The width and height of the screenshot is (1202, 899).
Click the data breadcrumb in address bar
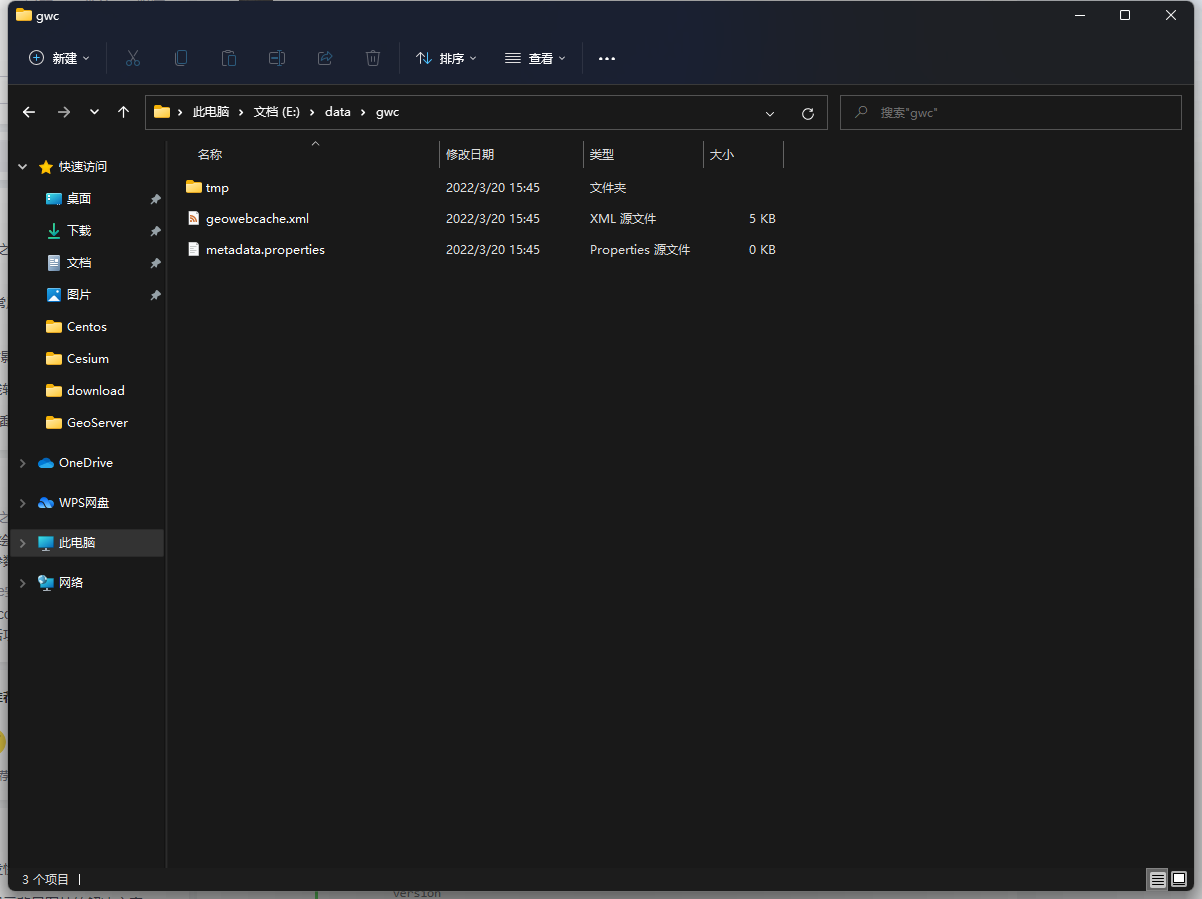pyautogui.click(x=338, y=112)
